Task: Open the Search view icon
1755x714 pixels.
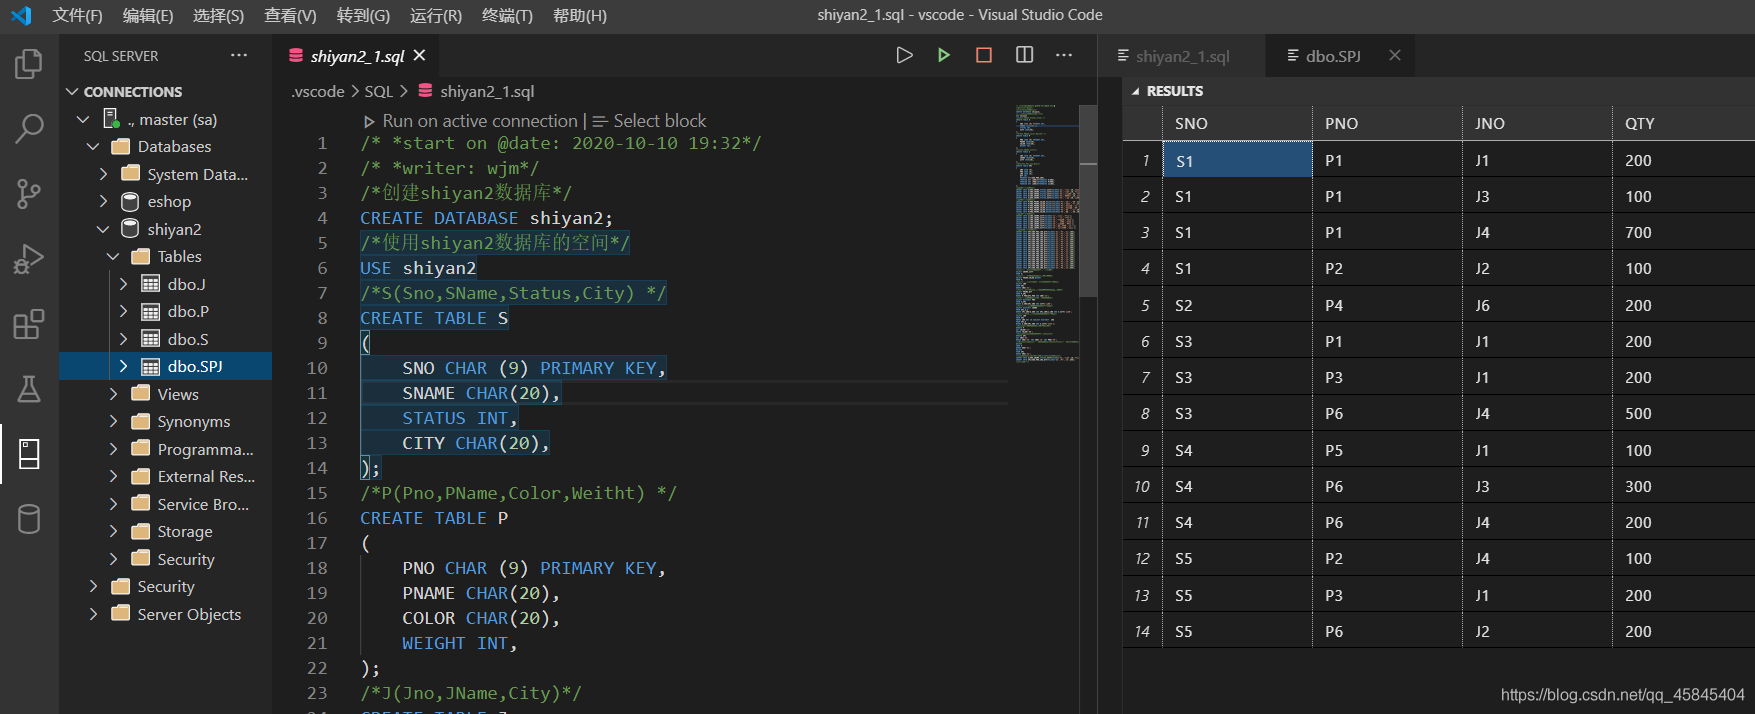Action: [29, 128]
